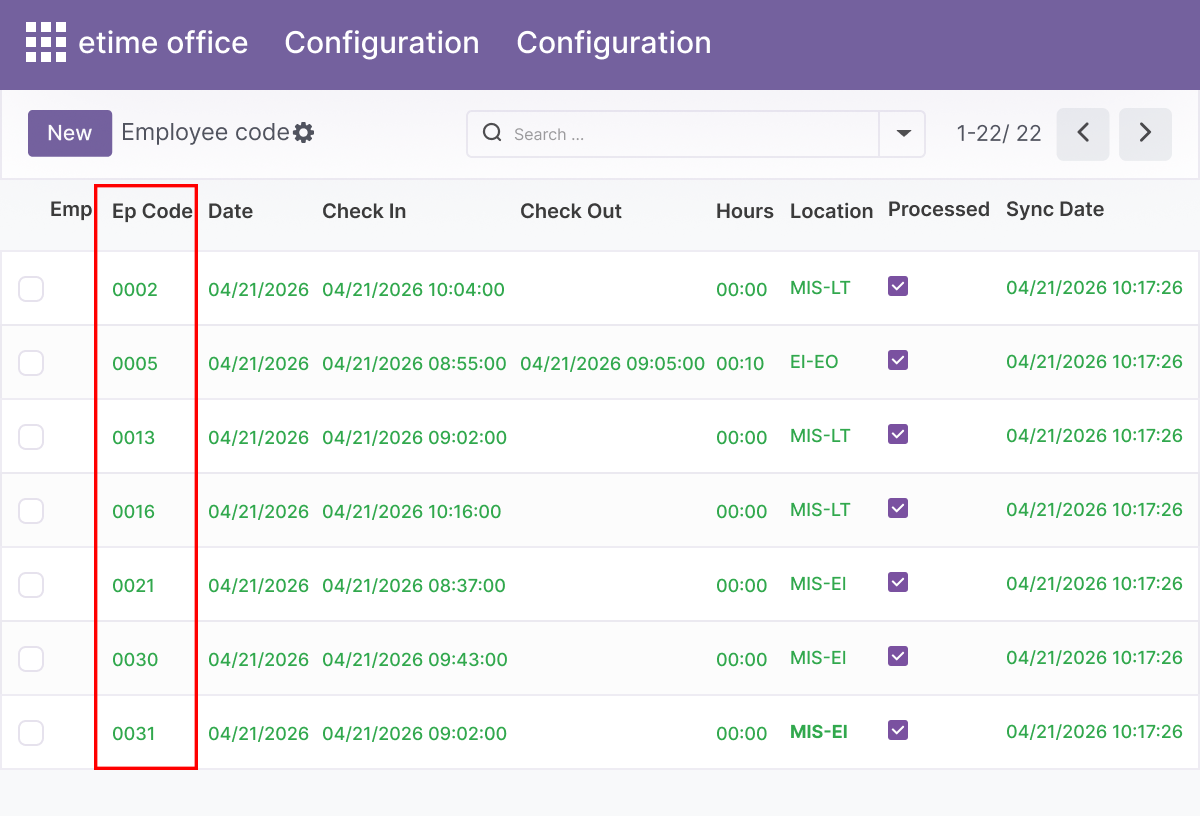This screenshot has height=816, width=1200.
Task: Open record with Ep Code 0031
Action: tap(134, 734)
